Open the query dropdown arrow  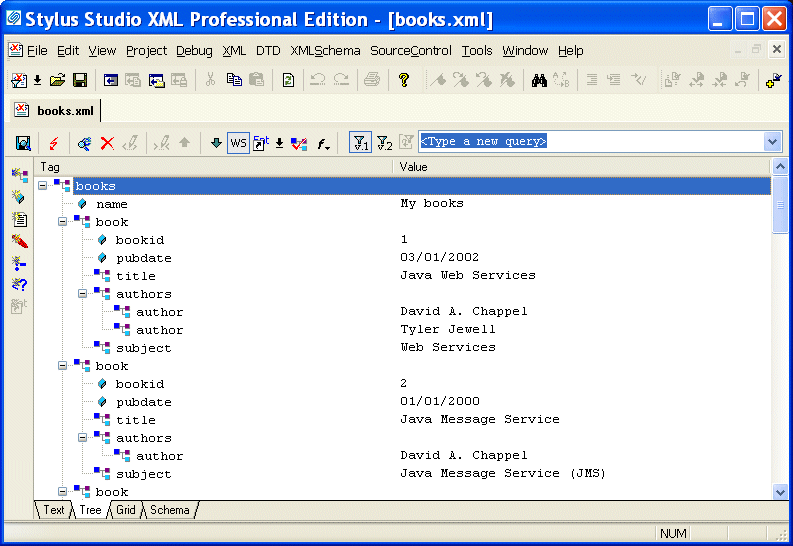[x=771, y=142]
